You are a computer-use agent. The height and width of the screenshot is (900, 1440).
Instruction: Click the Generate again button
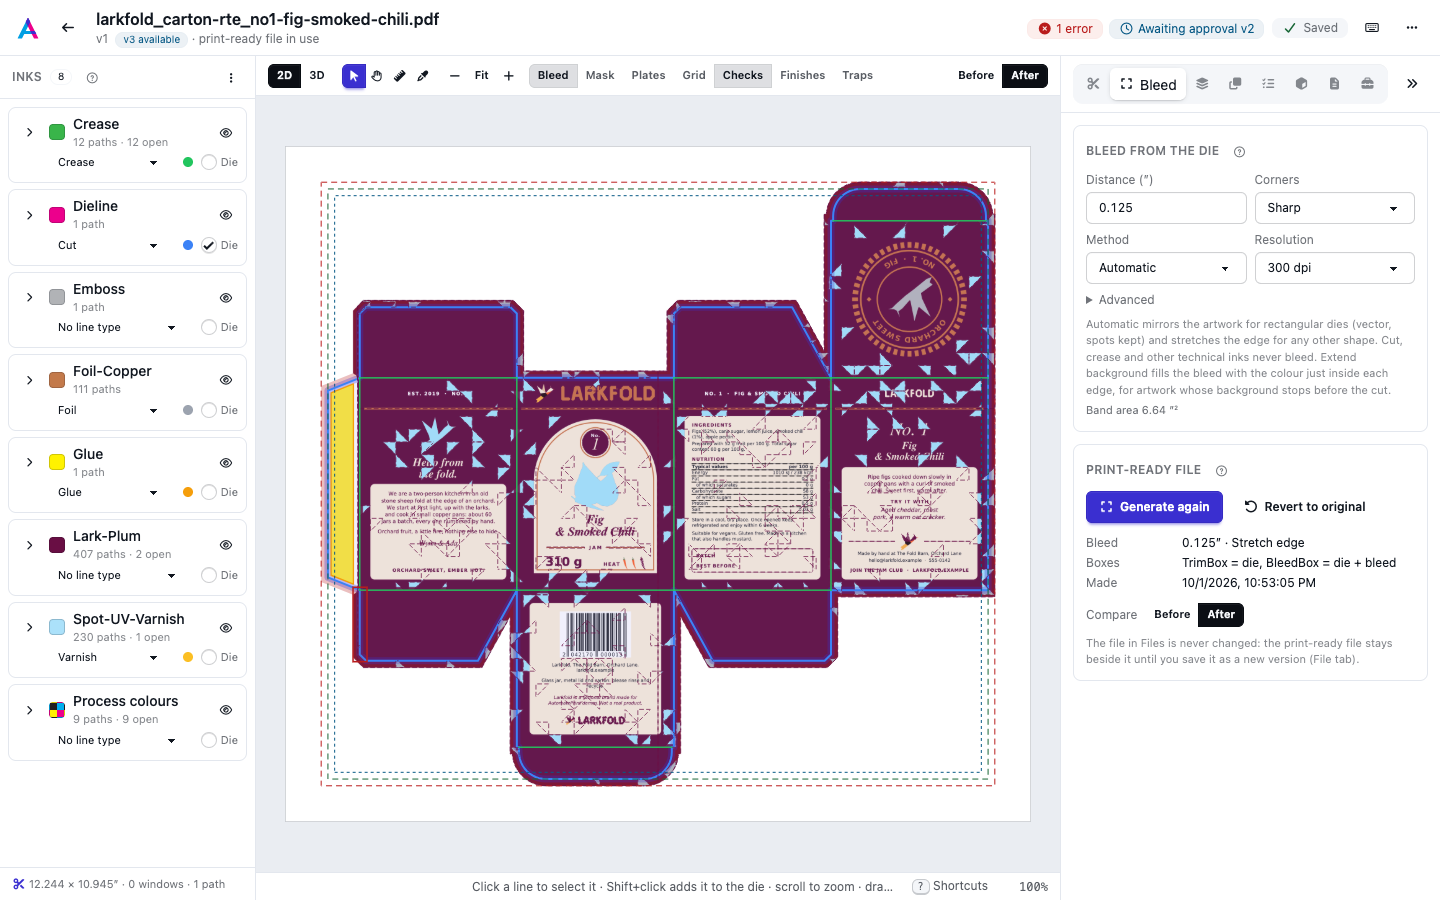click(1154, 507)
